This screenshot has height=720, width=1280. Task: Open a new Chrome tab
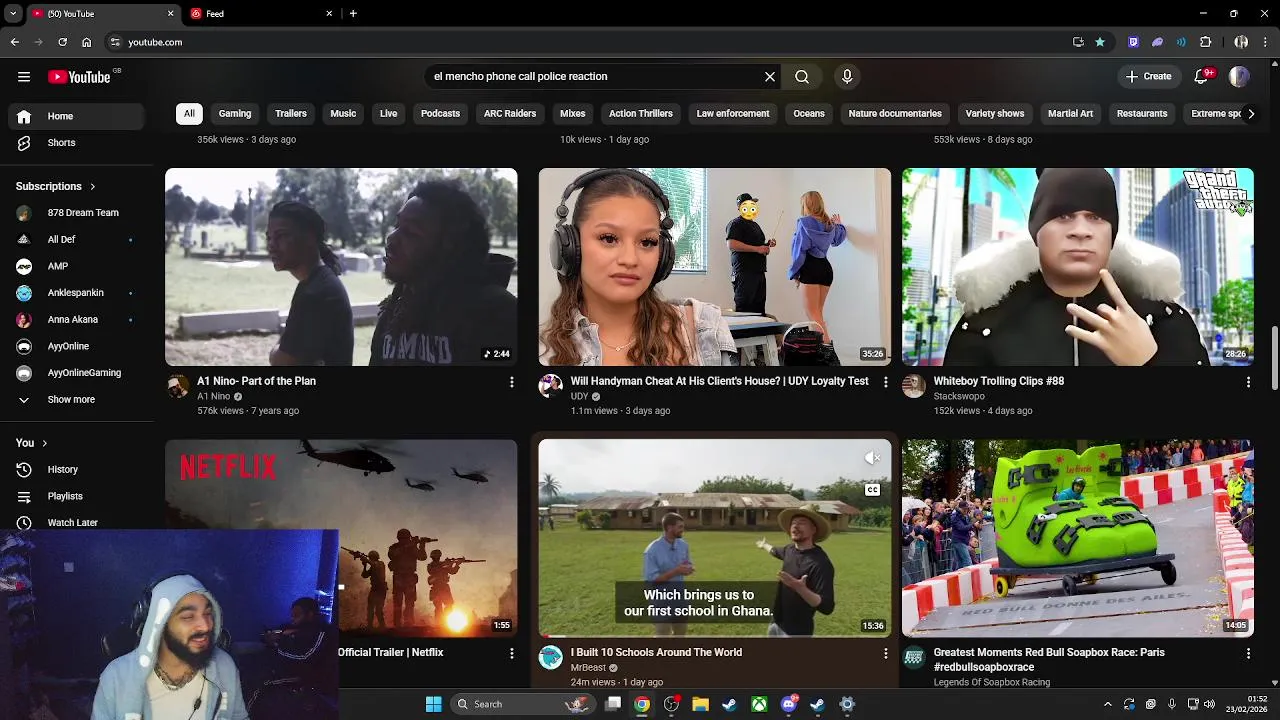[353, 14]
